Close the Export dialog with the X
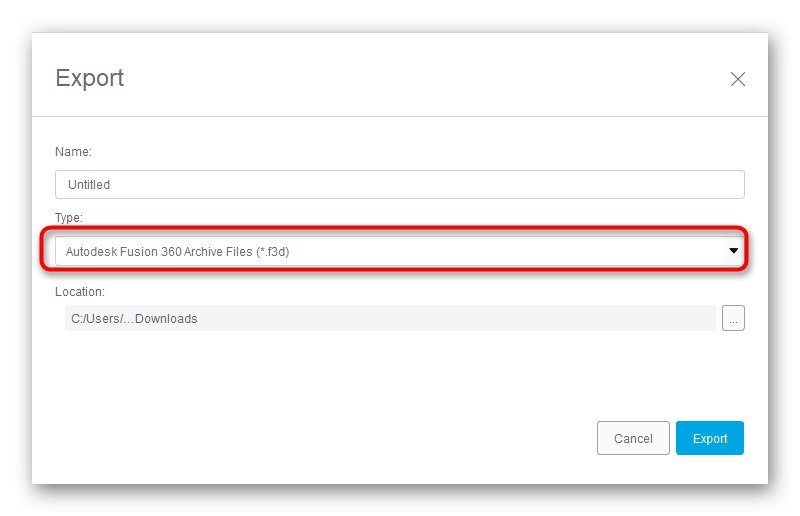This screenshot has width=800, height=516. pyautogui.click(x=738, y=79)
